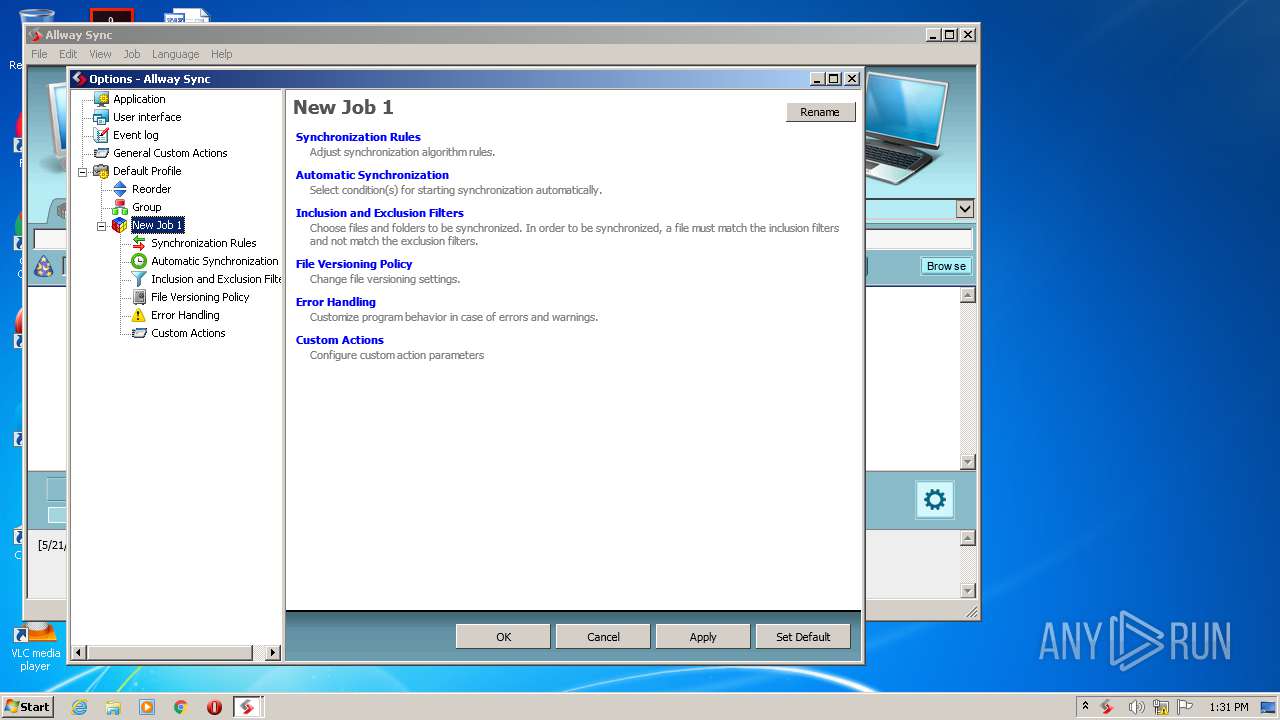Click the Set Default button

coord(803,637)
